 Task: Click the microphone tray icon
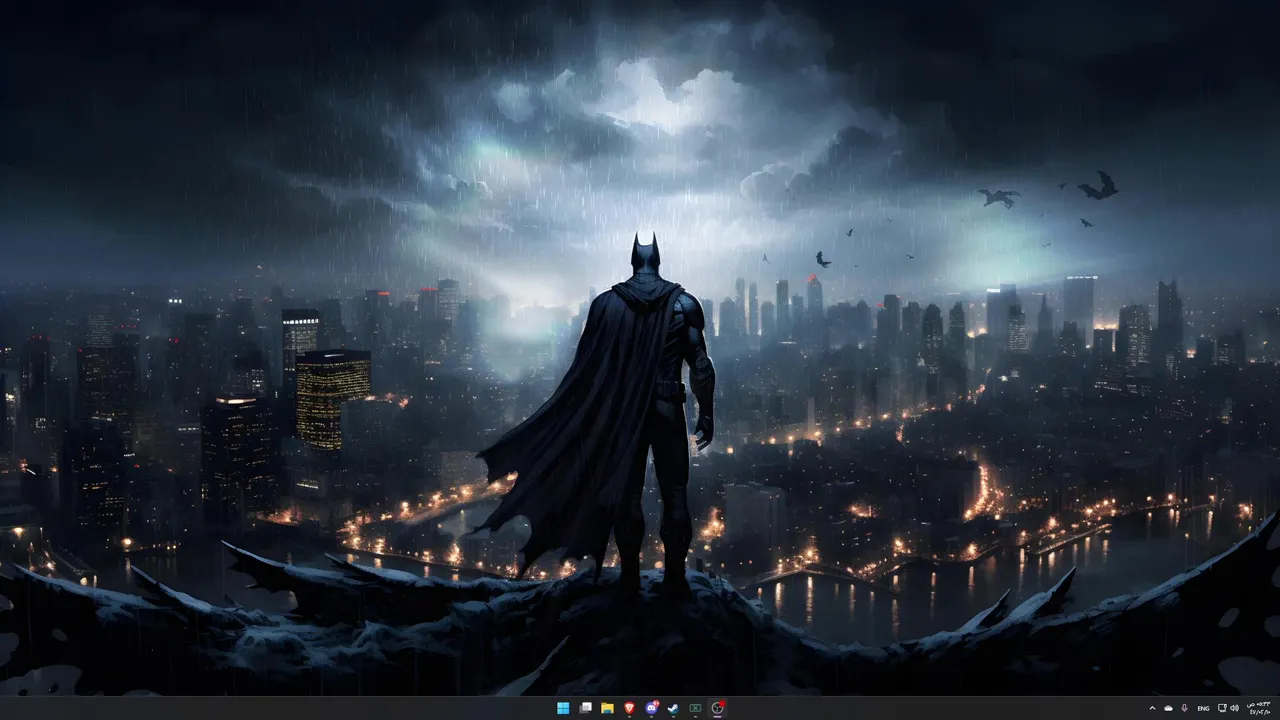coord(1184,708)
